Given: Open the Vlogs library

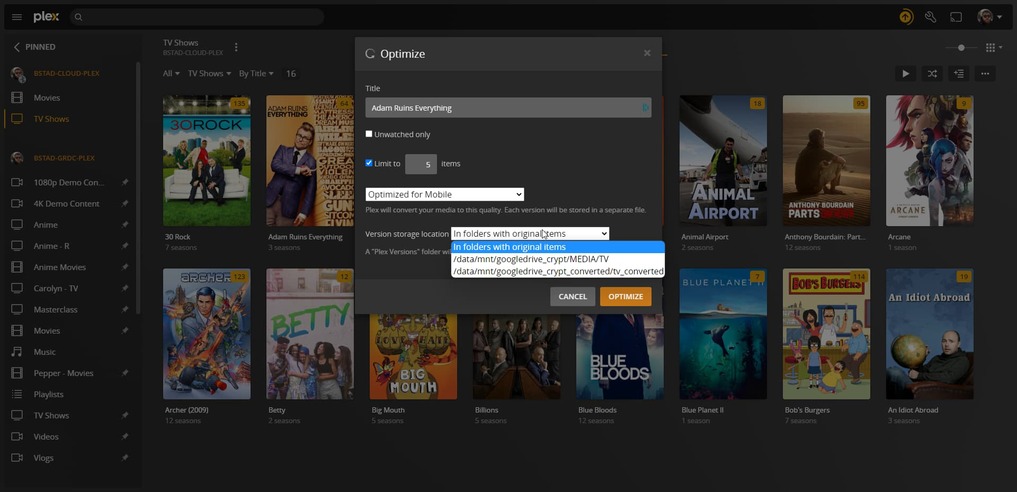Looking at the screenshot, I should (x=43, y=458).
